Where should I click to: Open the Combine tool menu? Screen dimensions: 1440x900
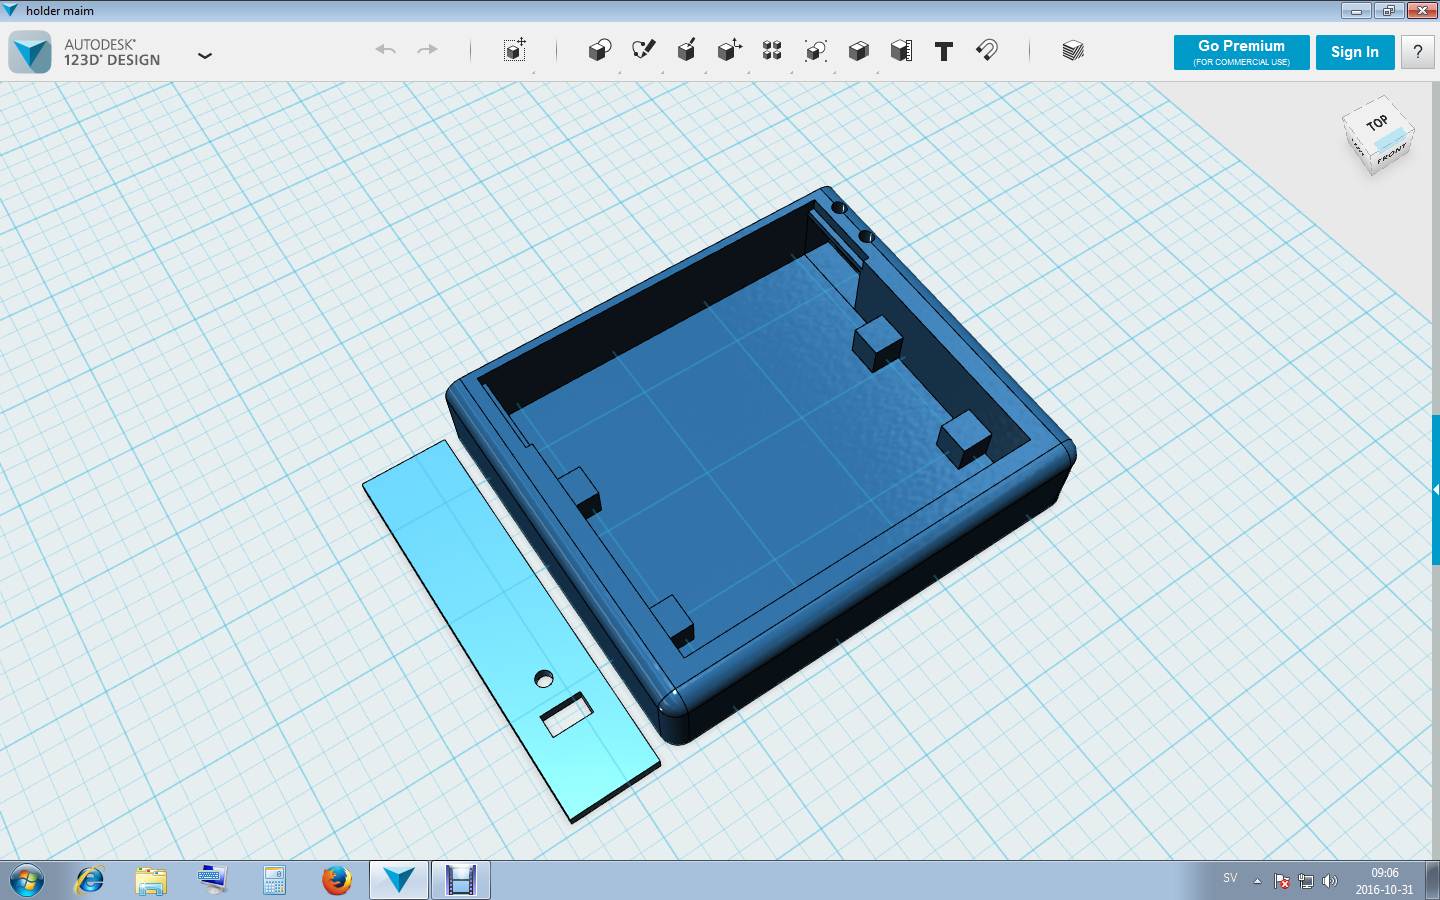(858, 50)
